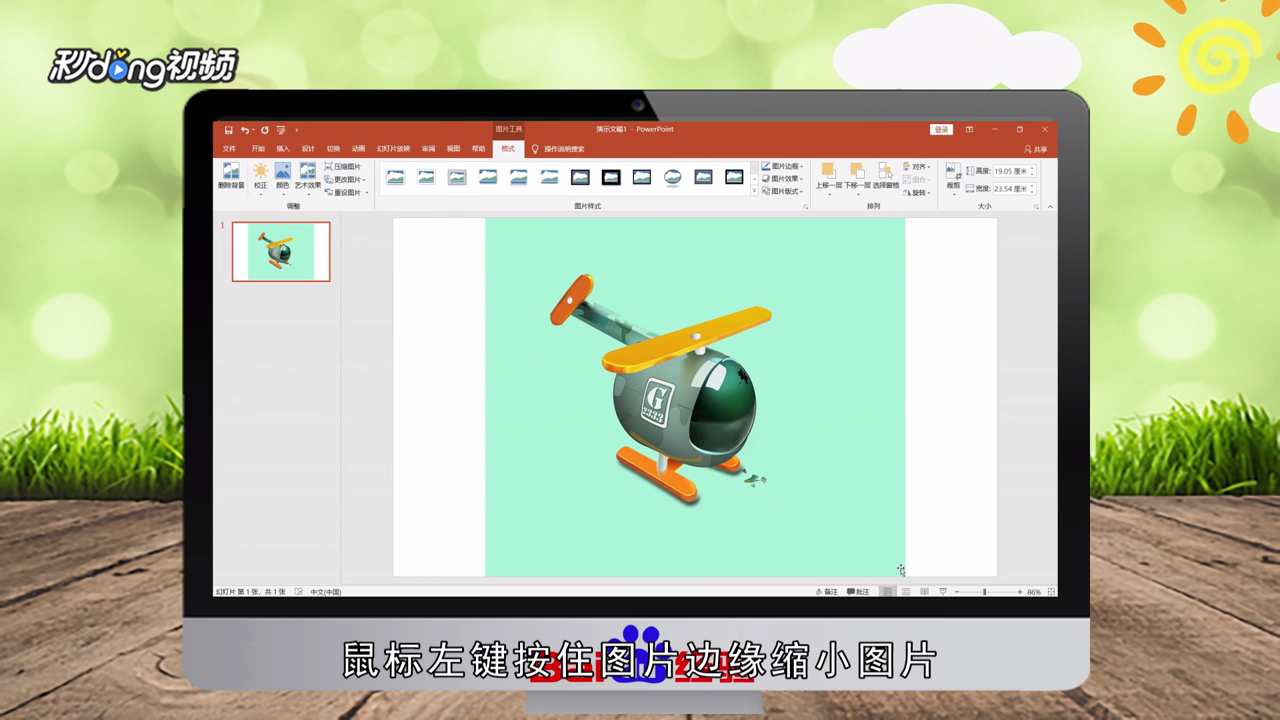Click zoom out minus button
This screenshot has width=1280, height=720.
[956, 592]
